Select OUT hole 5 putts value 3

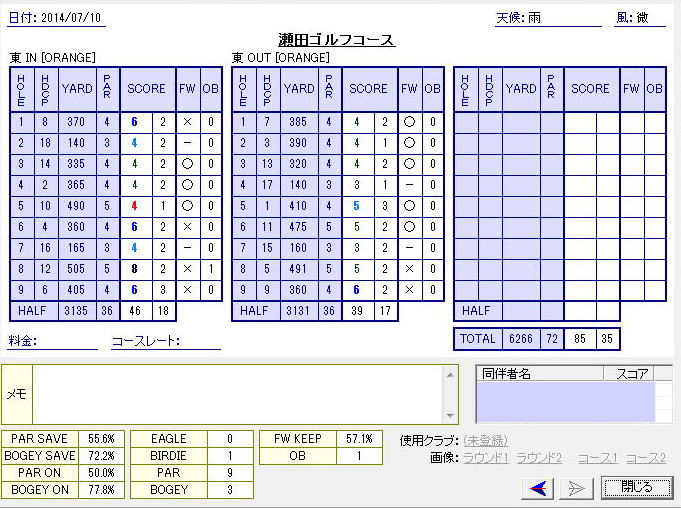point(386,206)
